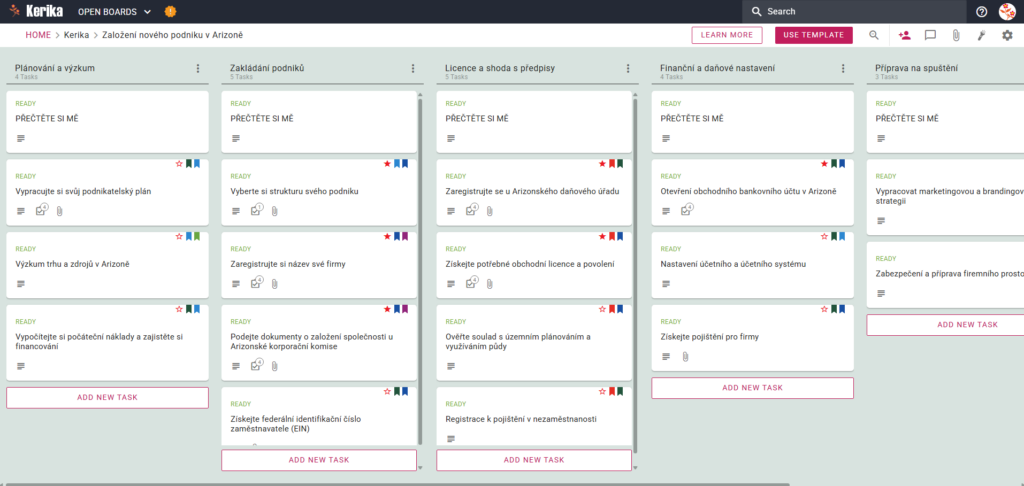Image resolution: width=1024 pixels, height=486 pixels.
Task: Open the board attachments paperclip icon
Action: point(956,35)
